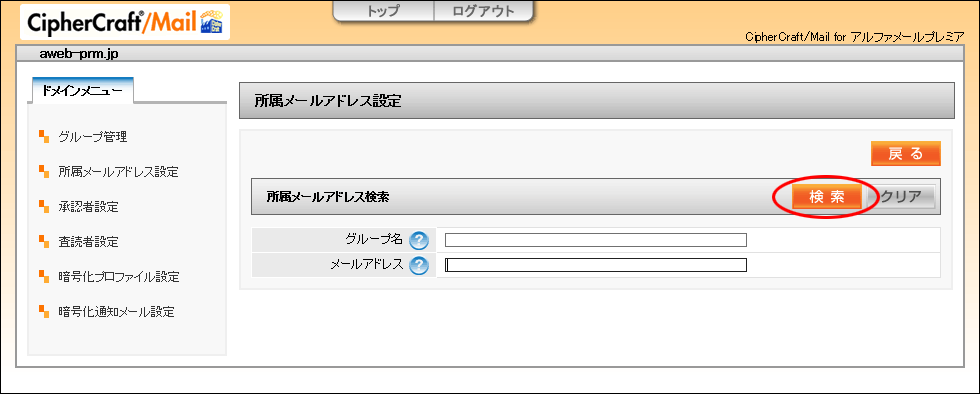The height and width of the screenshot is (394, 980).
Task: Click the 所属メールアドレス検索 heading
Action: [x=328, y=197]
